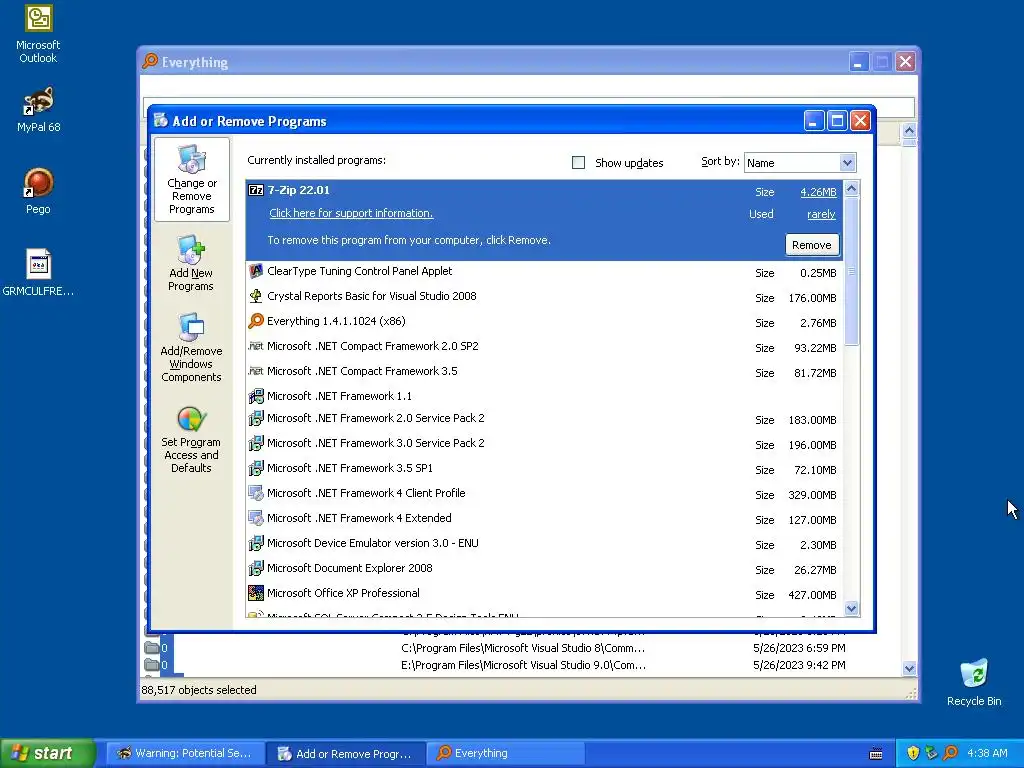Click '88,517 objects selected' status bar text
The height and width of the screenshot is (768, 1024).
[x=199, y=690]
